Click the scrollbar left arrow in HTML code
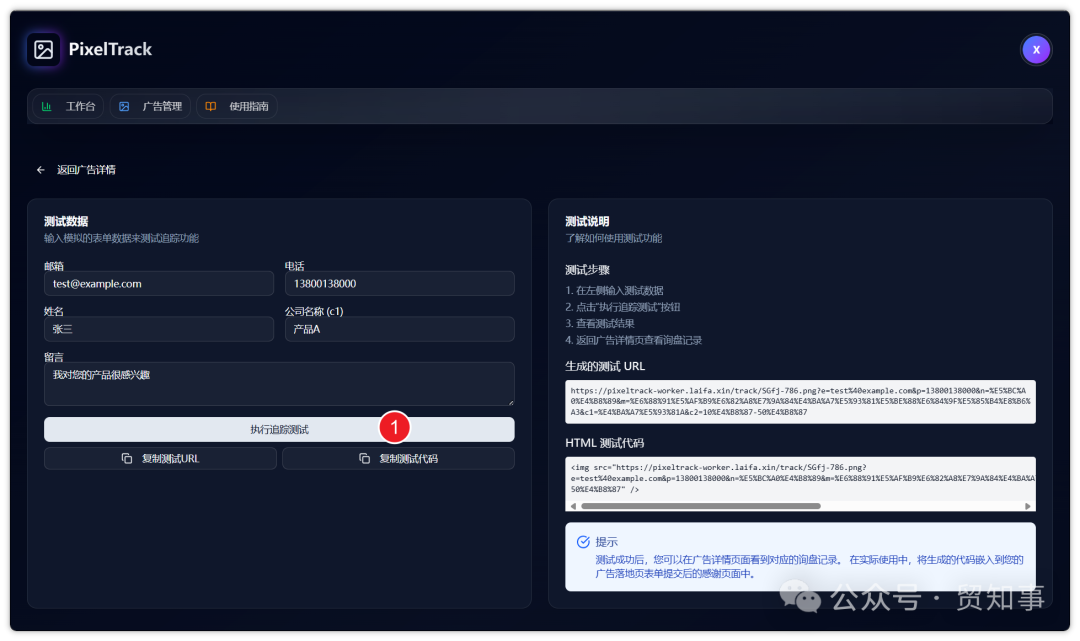This screenshot has height=641, width=1080. click(x=573, y=506)
